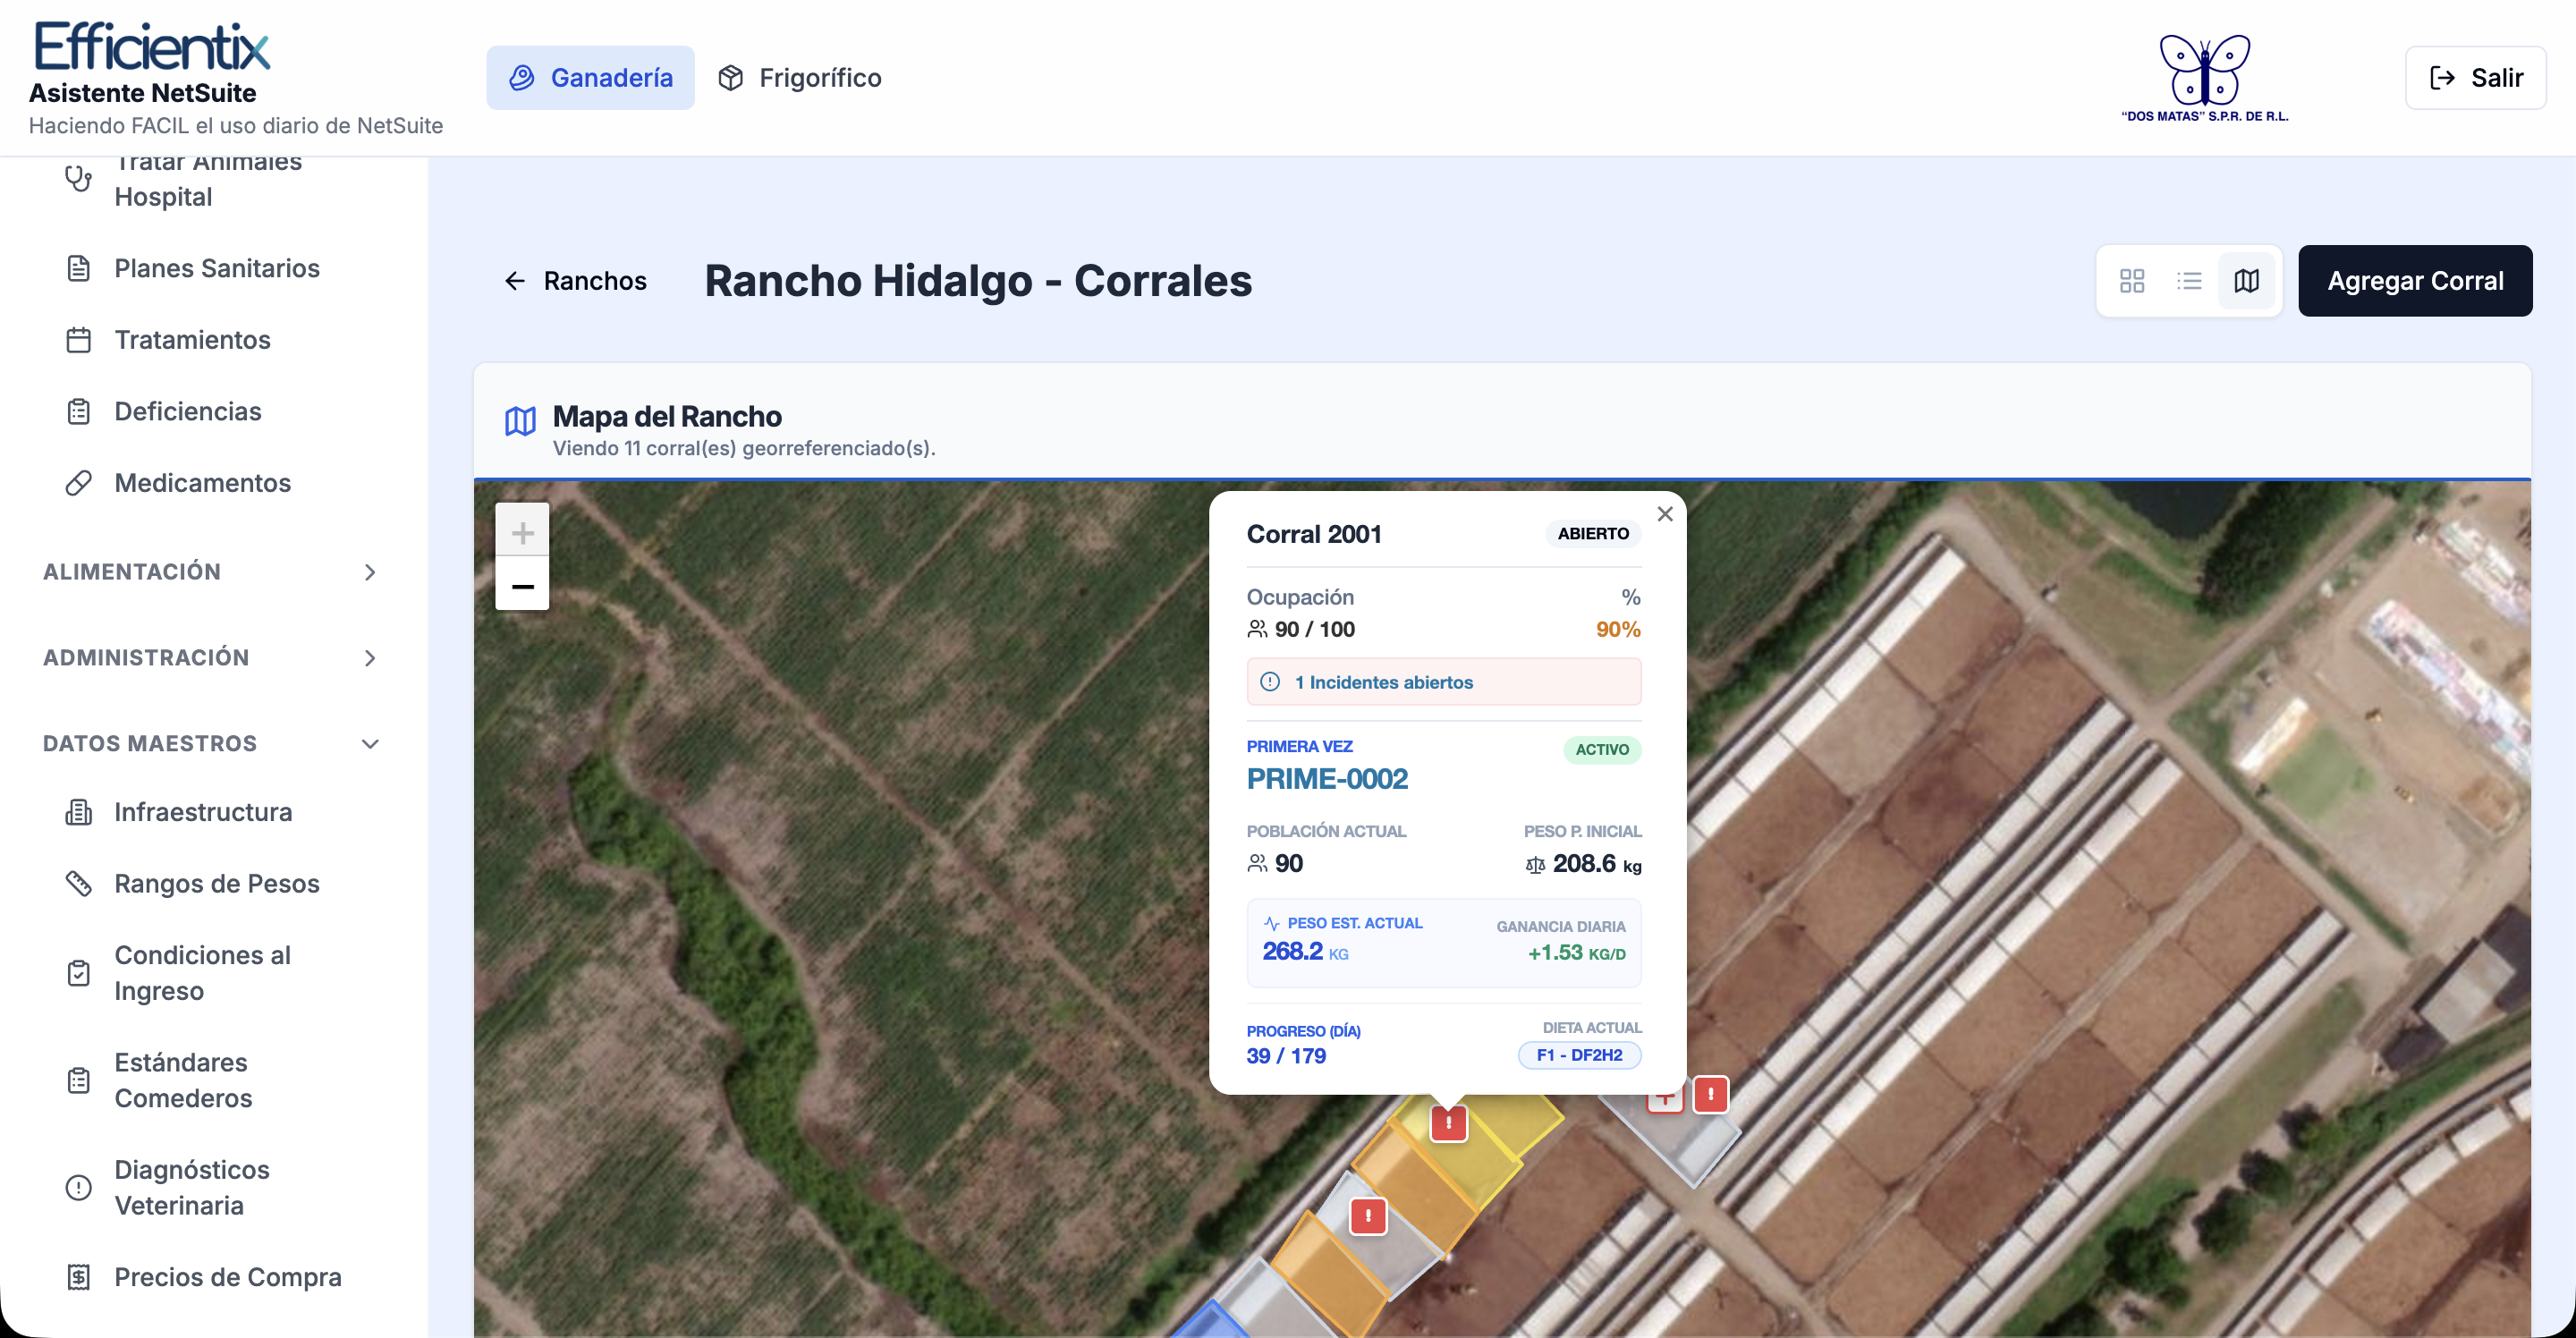Open the Ganadería tab

tap(590, 78)
